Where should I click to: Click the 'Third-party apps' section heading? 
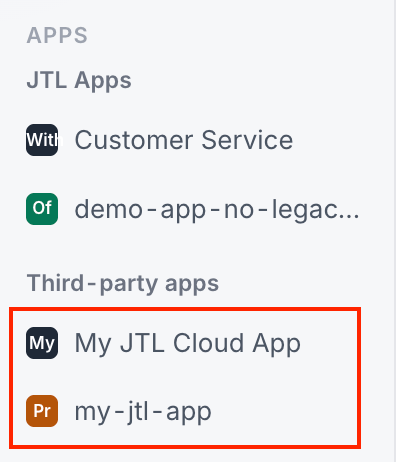coord(123,284)
